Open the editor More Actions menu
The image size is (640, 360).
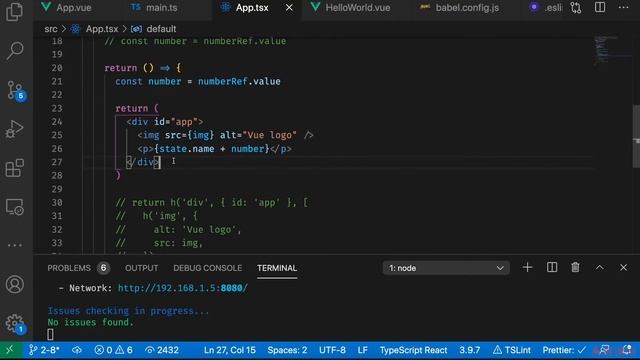(x=623, y=7)
